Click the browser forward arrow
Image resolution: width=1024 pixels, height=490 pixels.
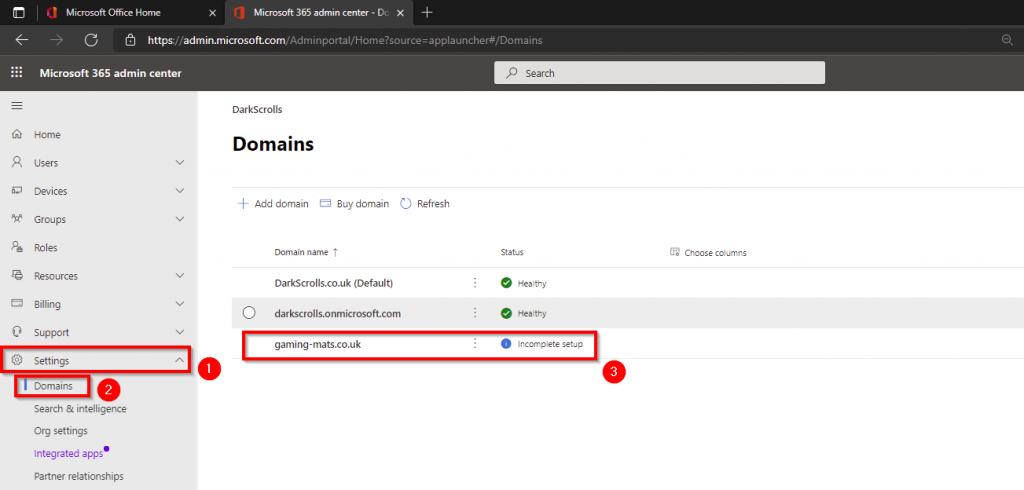pos(57,40)
